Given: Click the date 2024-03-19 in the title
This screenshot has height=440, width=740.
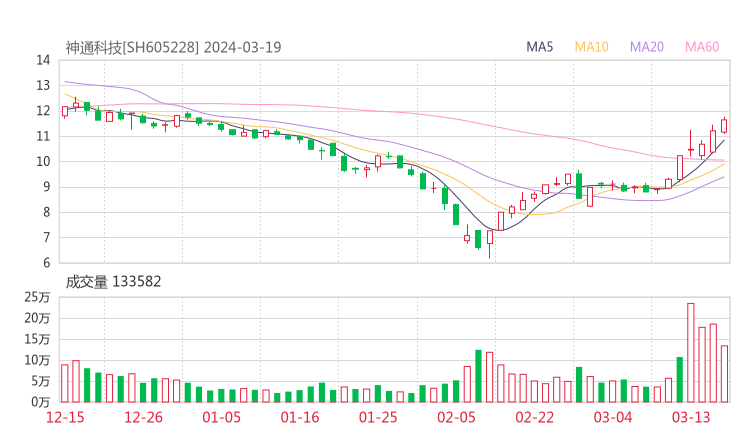Looking at the screenshot, I should (x=243, y=47).
